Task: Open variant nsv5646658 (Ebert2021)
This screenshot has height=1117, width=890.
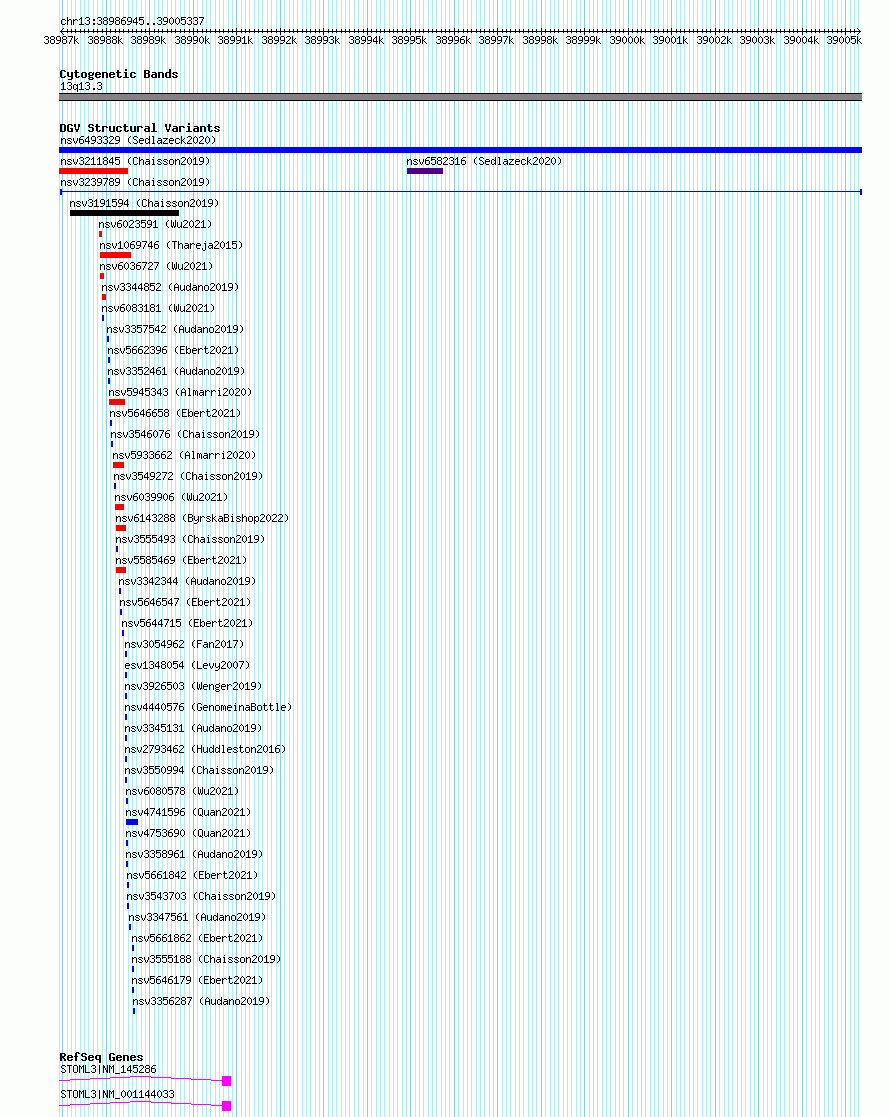Action: (x=175, y=414)
